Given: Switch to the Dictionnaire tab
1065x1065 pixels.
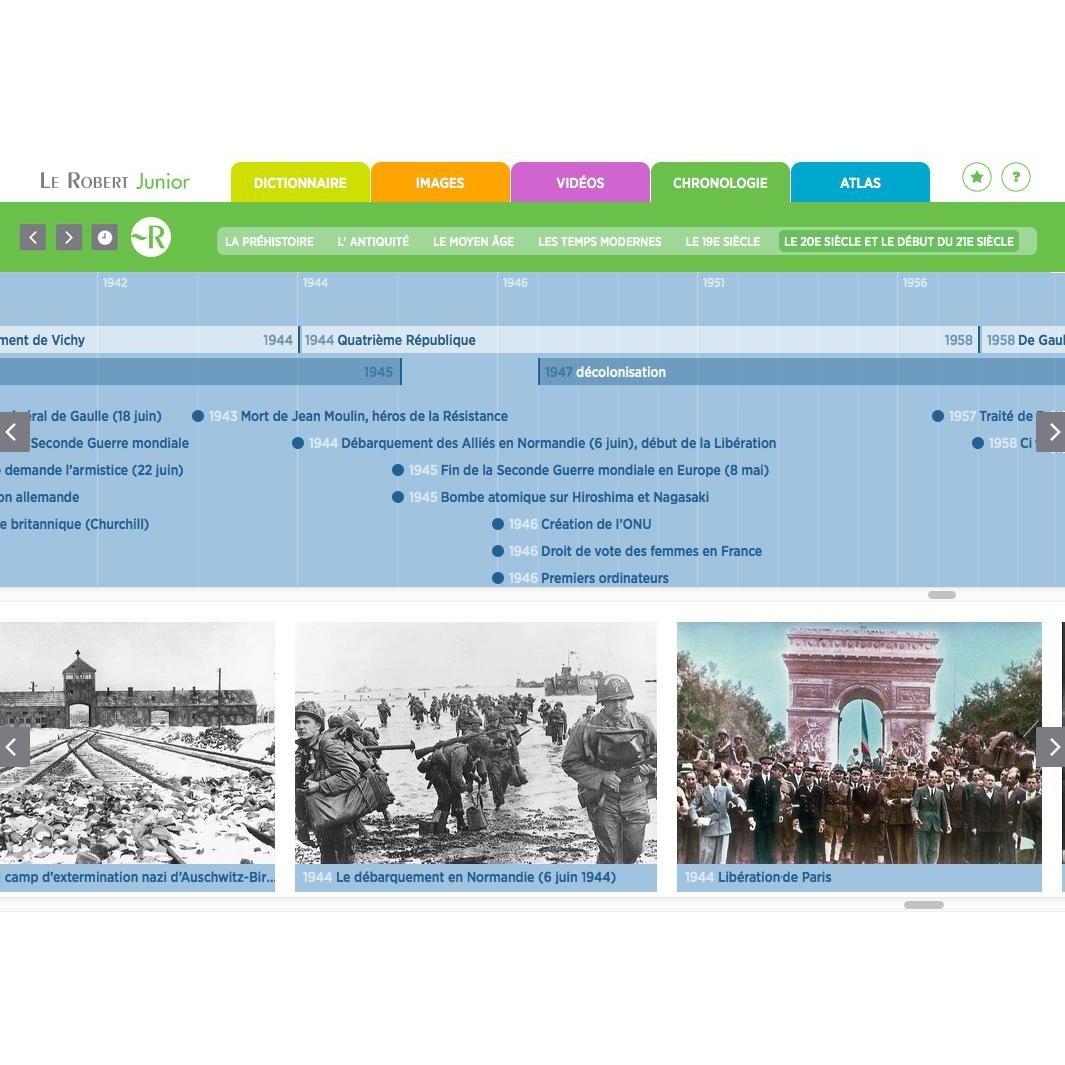Looking at the screenshot, I should click(x=300, y=183).
